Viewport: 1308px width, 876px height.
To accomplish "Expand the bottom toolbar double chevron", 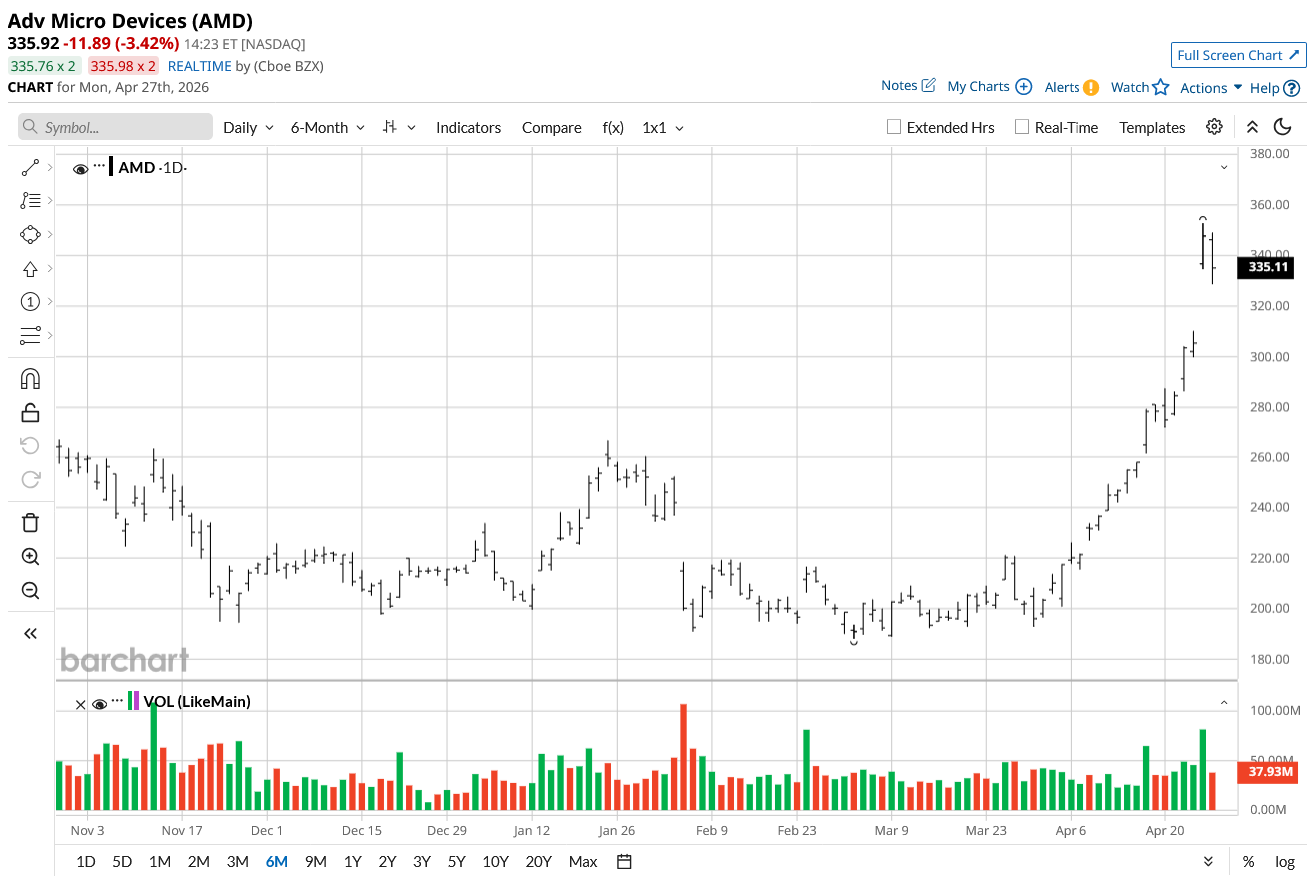I will [1208, 862].
